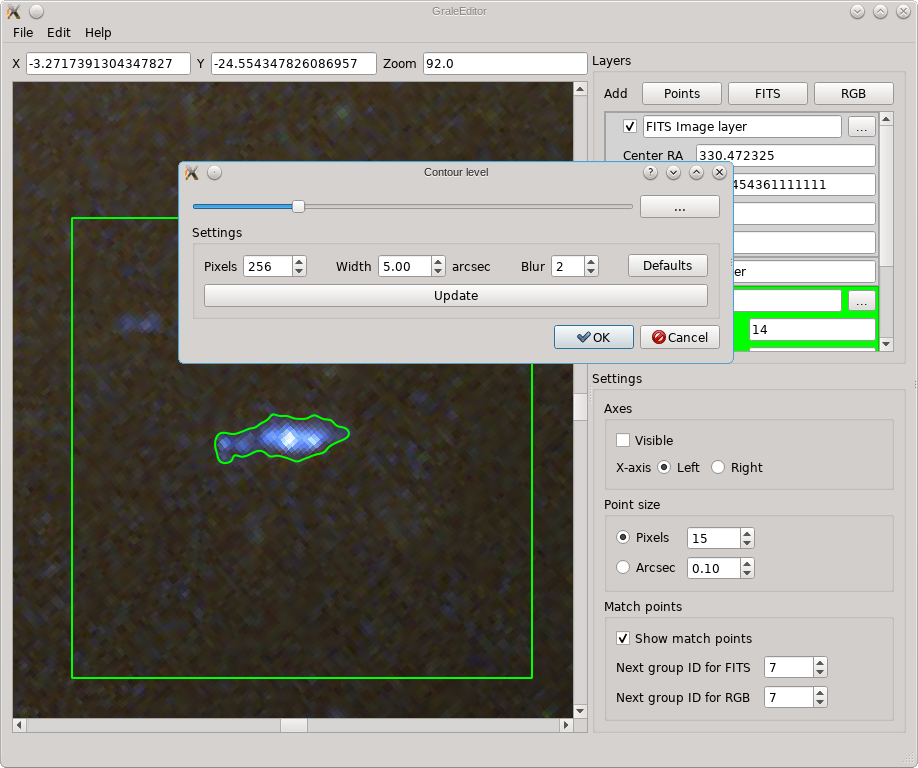Select point size Arcsec radio button

point(623,567)
